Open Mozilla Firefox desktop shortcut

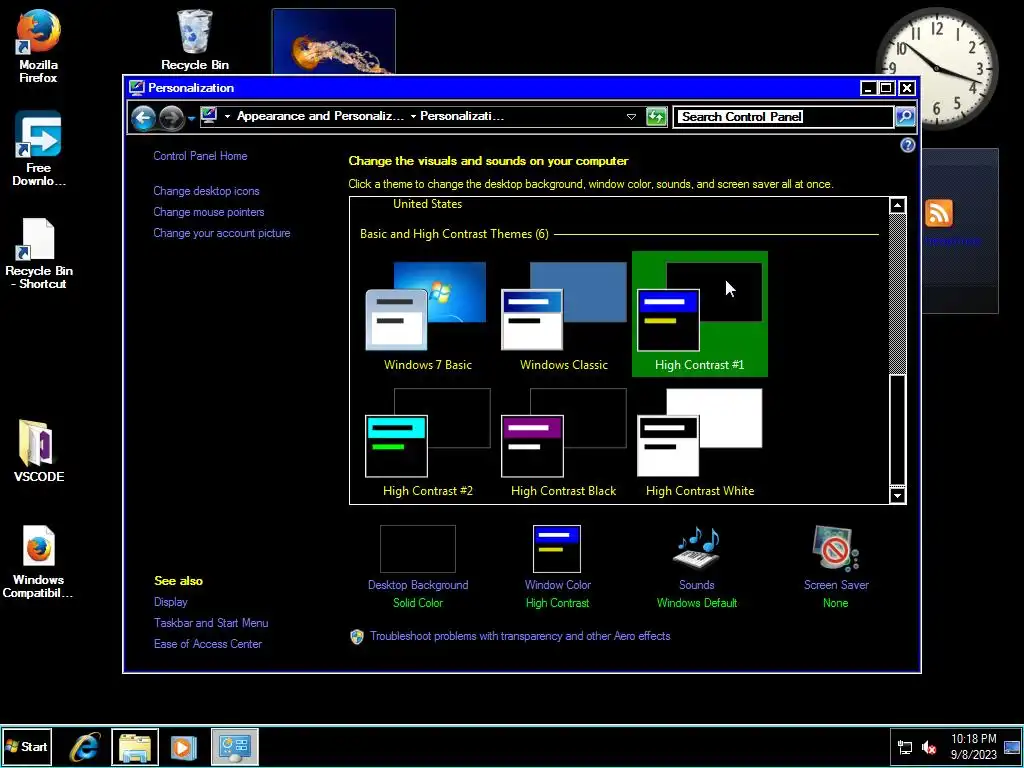(38, 46)
